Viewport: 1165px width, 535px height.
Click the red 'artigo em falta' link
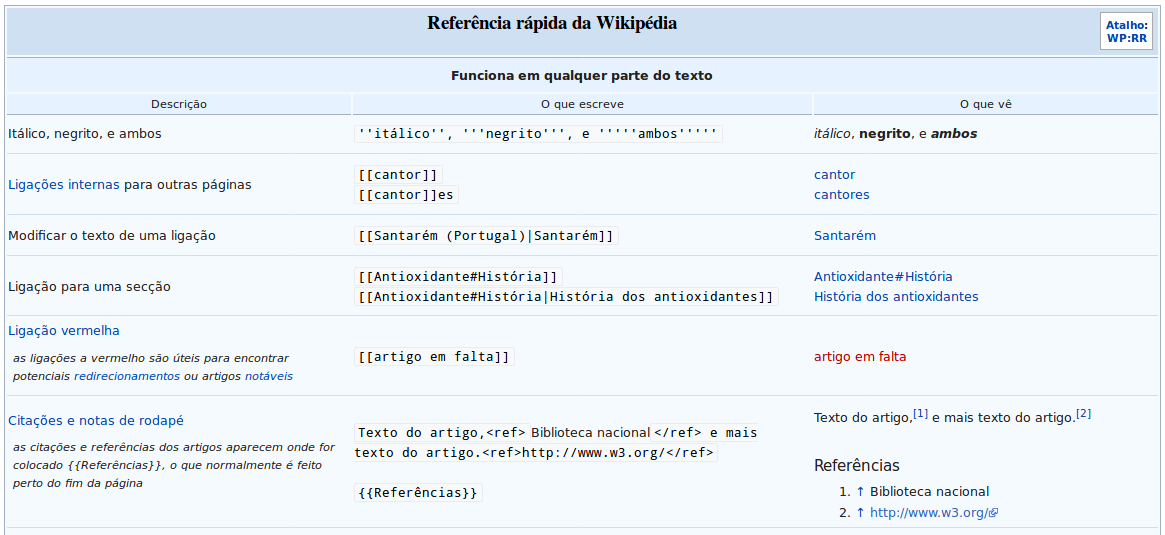tap(860, 357)
